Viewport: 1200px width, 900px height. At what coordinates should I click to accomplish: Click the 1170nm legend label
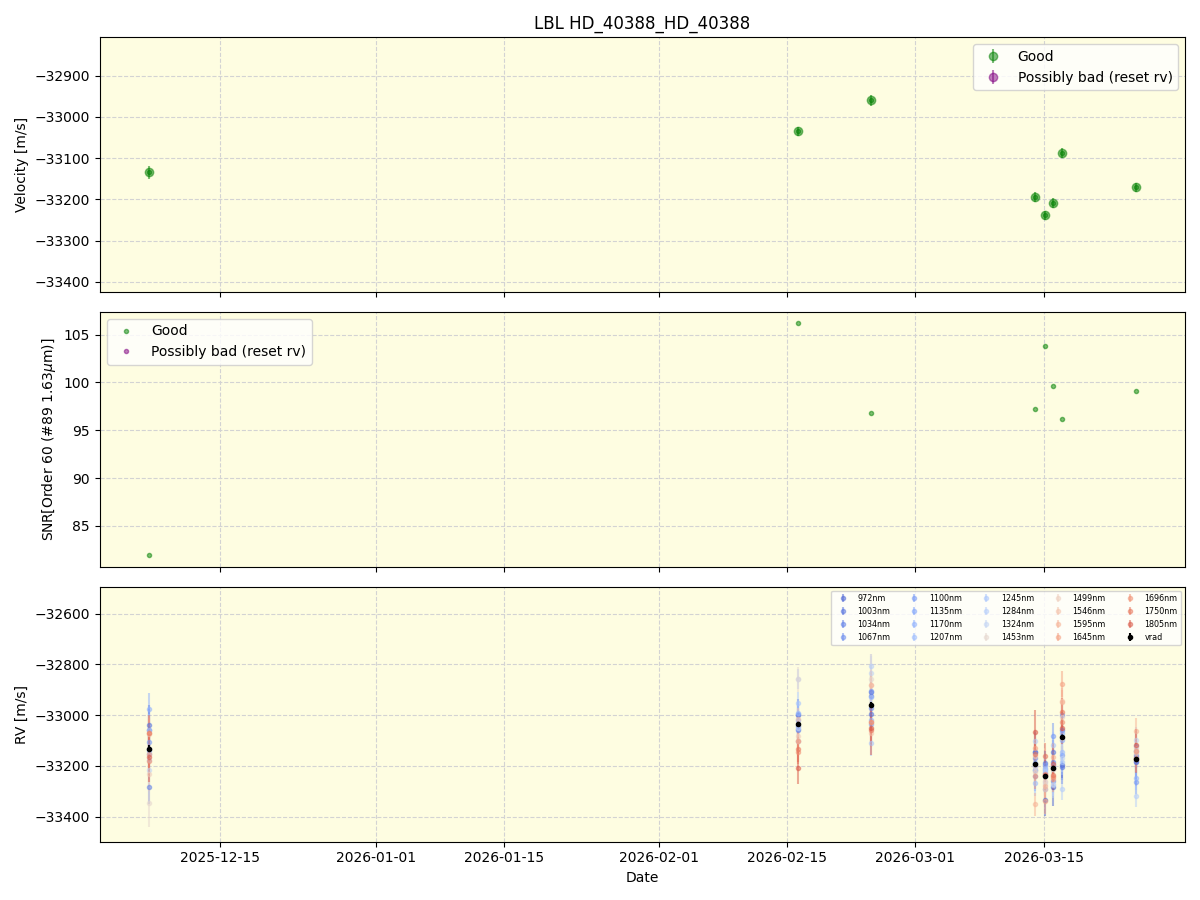pos(946,624)
